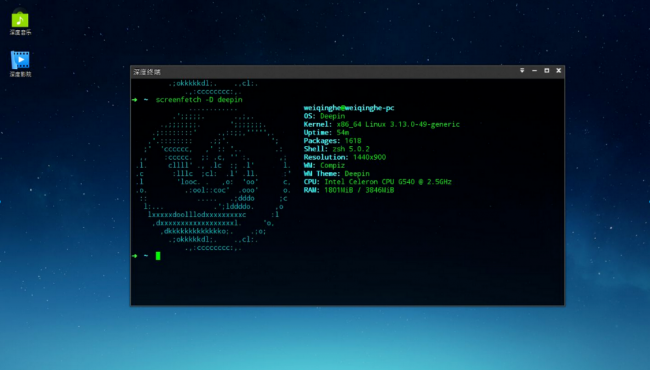This screenshot has height=370, width=650.
Task: Click the "WM Theme: Deepin" line
Action: 336,174
